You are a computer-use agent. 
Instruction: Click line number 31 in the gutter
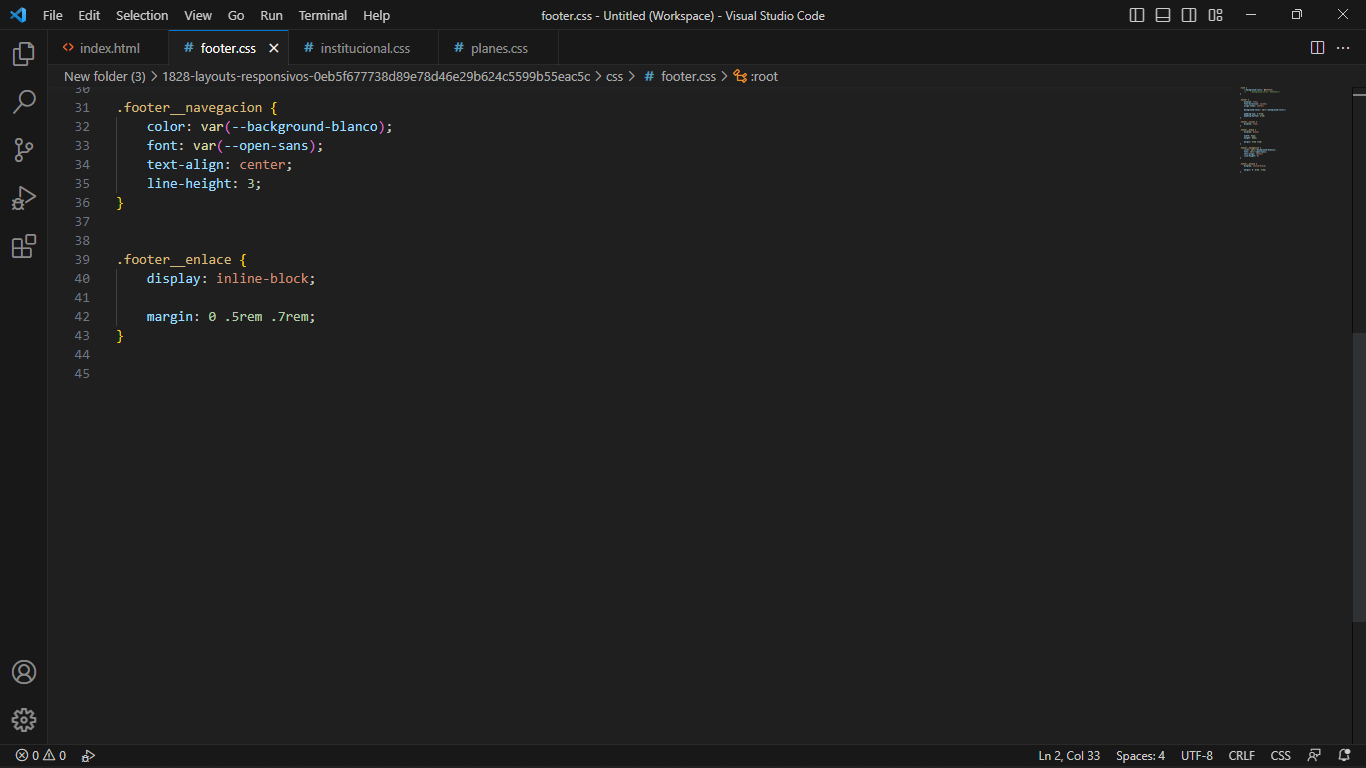tap(82, 107)
